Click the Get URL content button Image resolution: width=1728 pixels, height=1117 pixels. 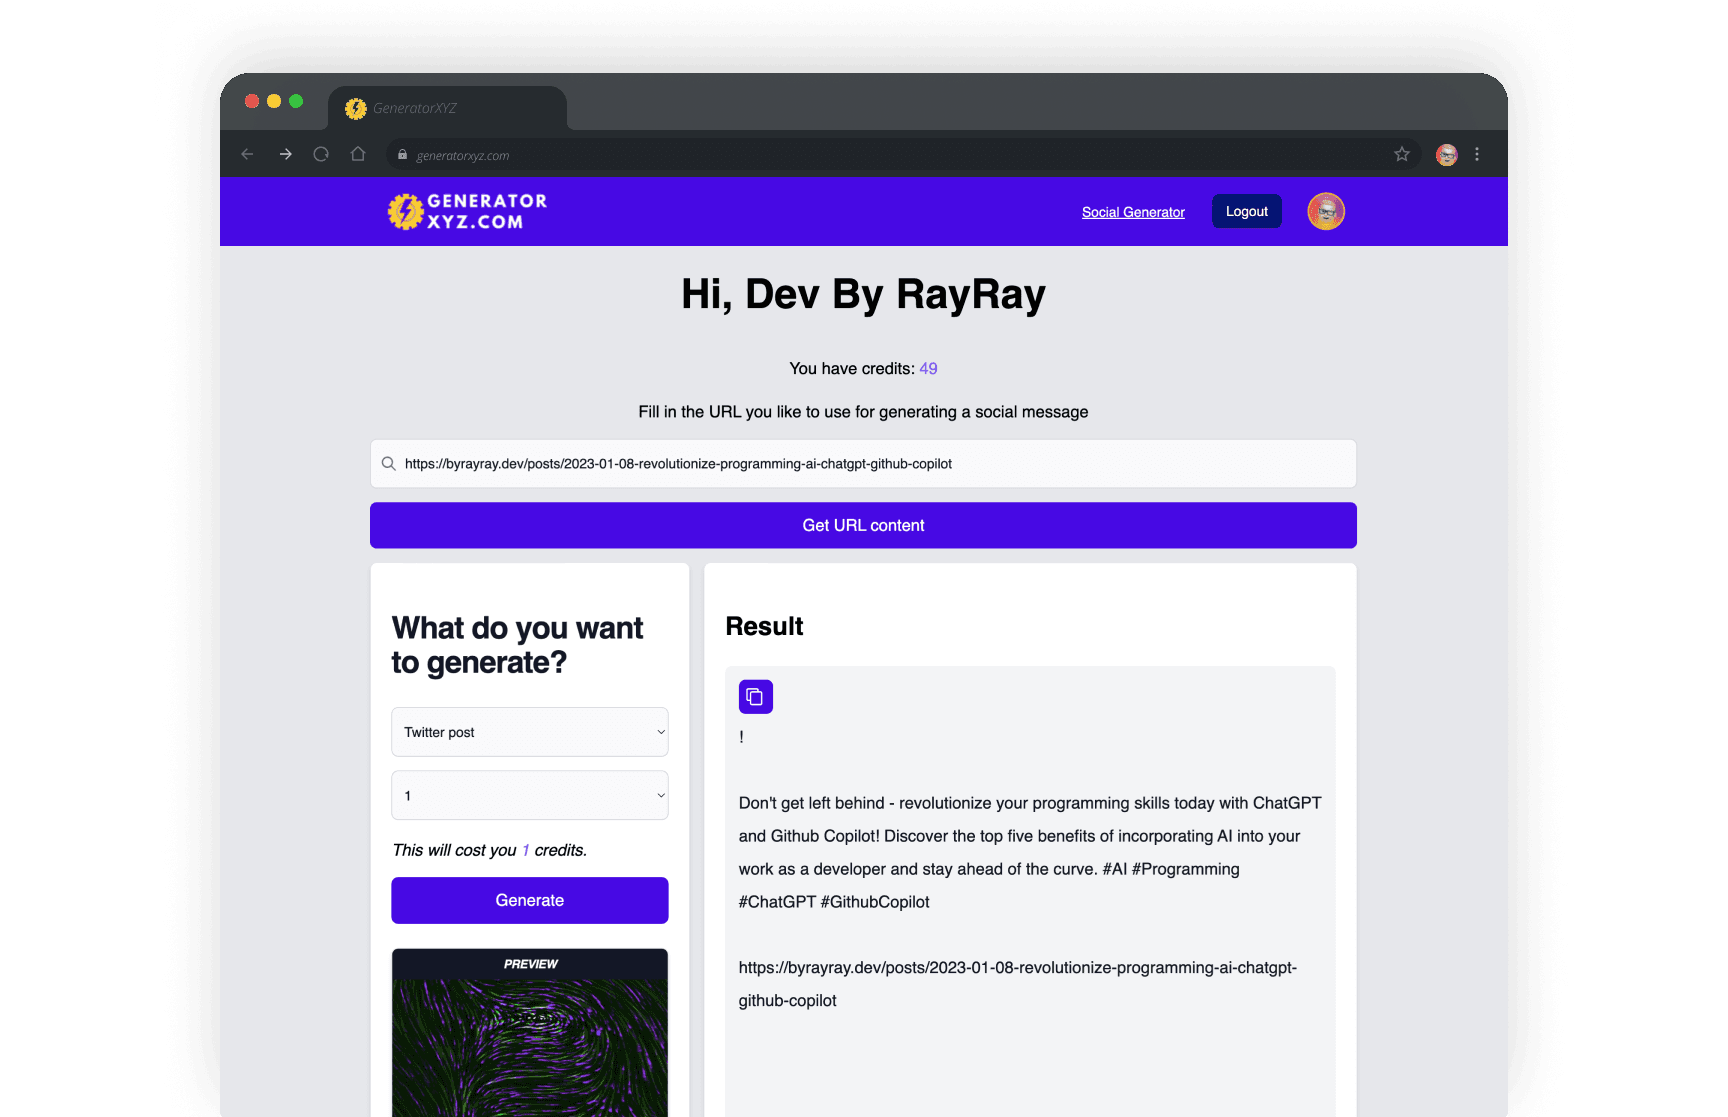tap(862, 525)
